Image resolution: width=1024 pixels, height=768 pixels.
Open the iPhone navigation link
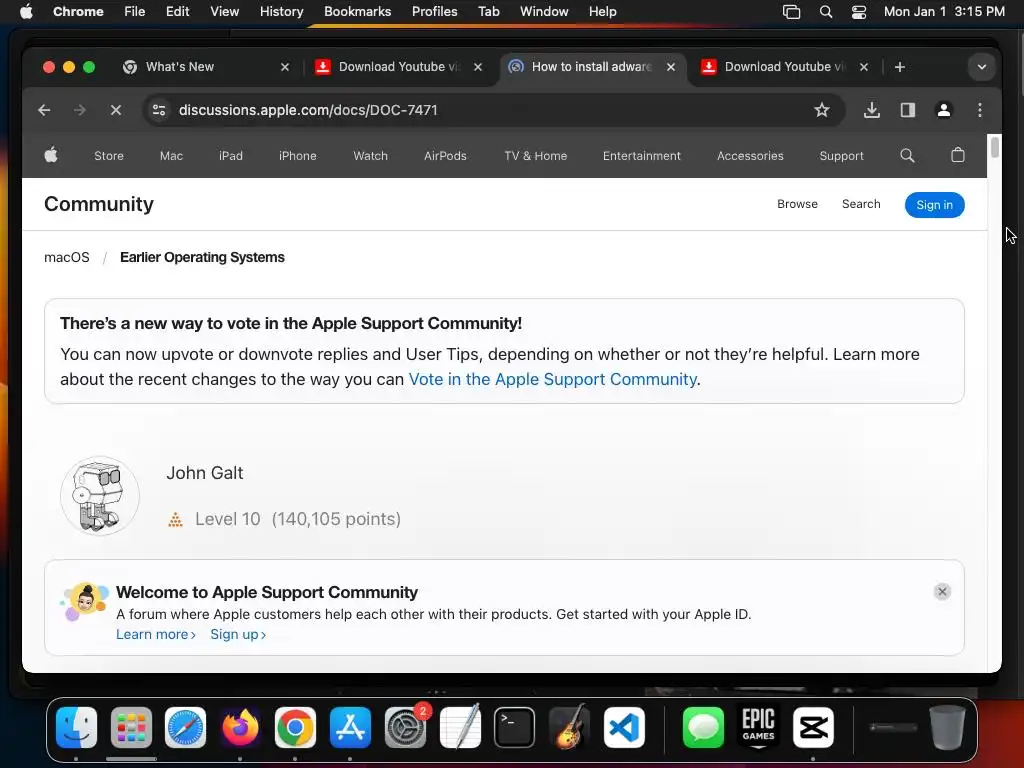pos(297,156)
